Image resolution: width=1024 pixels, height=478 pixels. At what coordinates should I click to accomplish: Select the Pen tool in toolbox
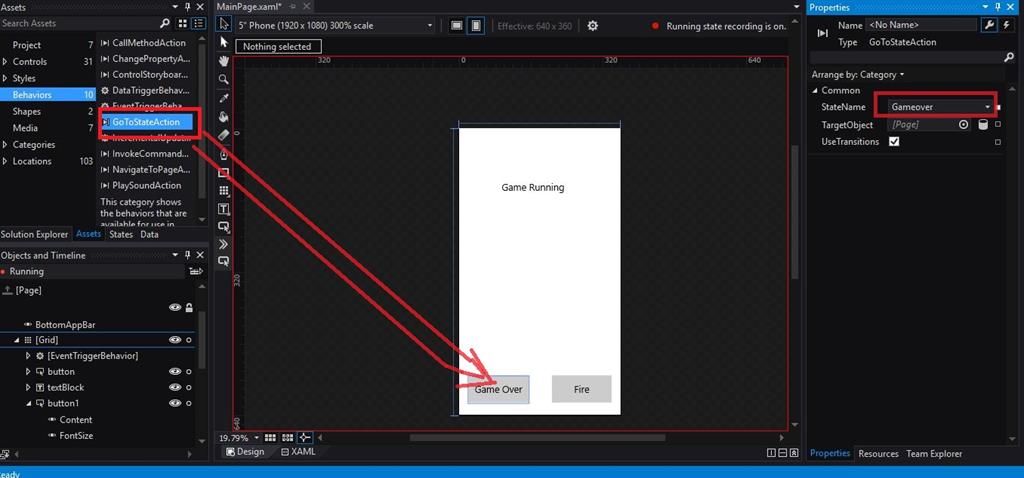[224, 155]
